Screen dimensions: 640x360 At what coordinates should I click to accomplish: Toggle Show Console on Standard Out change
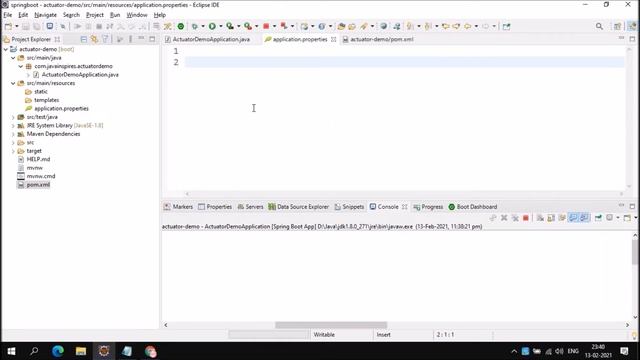tap(573, 218)
